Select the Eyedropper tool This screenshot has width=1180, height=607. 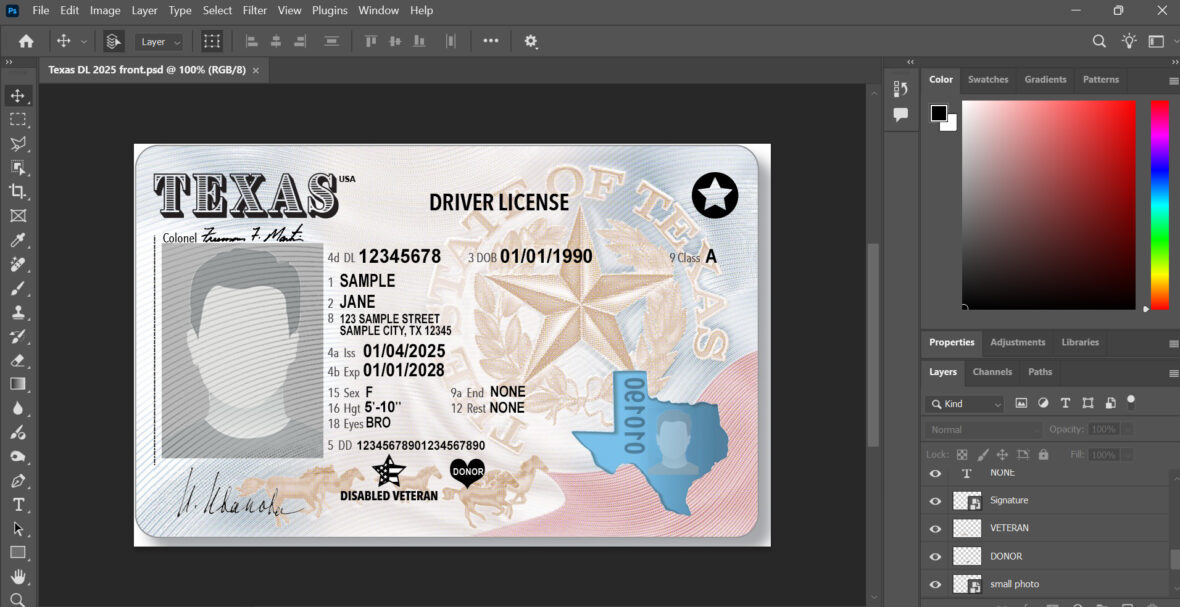pos(18,240)
